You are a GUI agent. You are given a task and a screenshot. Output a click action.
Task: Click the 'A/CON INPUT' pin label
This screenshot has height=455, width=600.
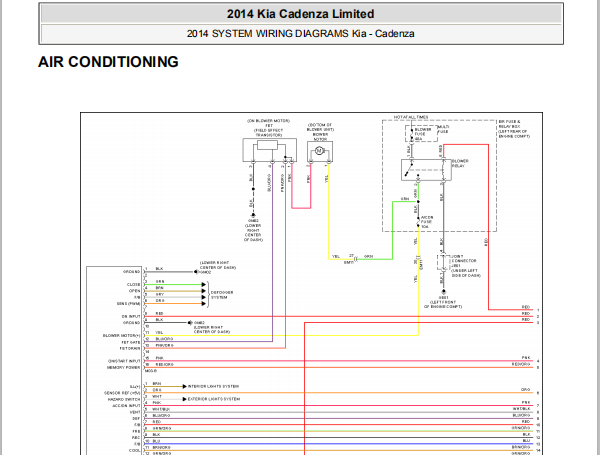pos(126,406)
